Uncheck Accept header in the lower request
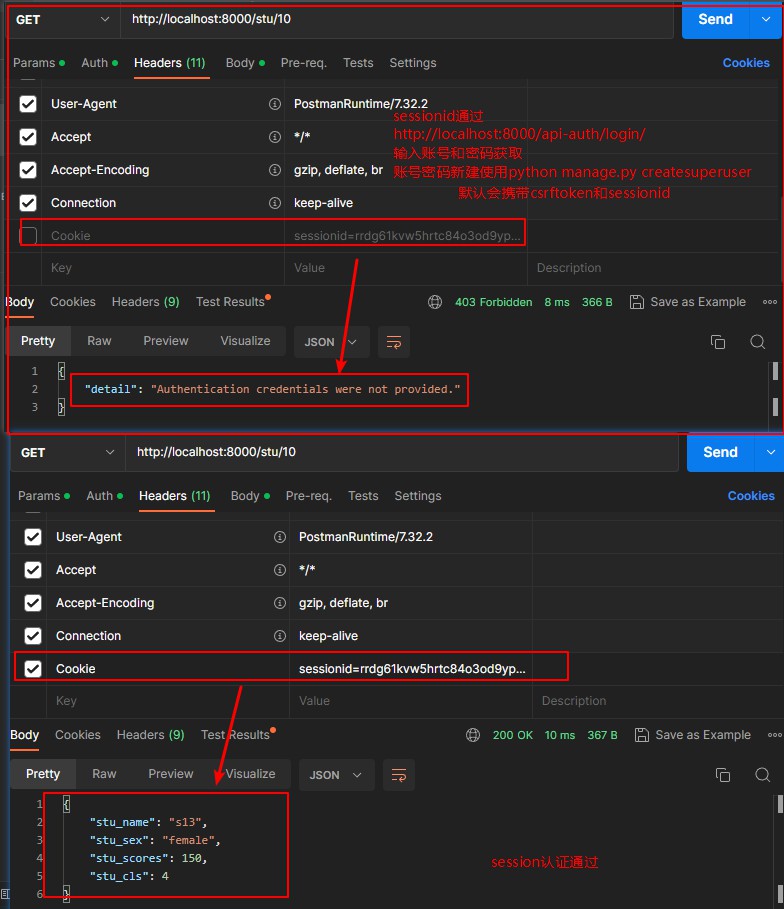Image resolution: width=784 pixels, height=909 pixels. pyautogui.click(x=33, y=570)
